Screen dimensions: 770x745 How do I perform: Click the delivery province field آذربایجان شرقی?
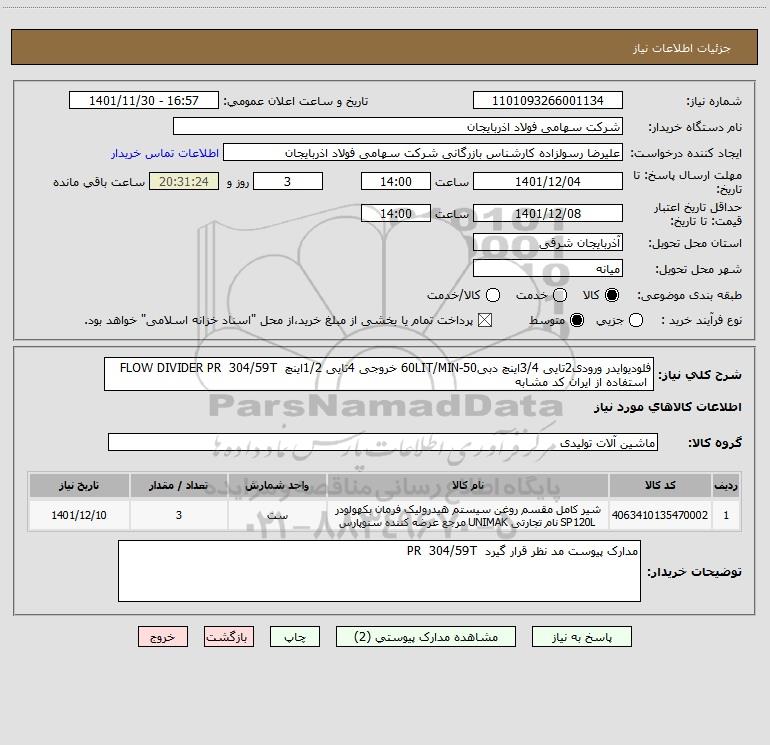point(548,243)
